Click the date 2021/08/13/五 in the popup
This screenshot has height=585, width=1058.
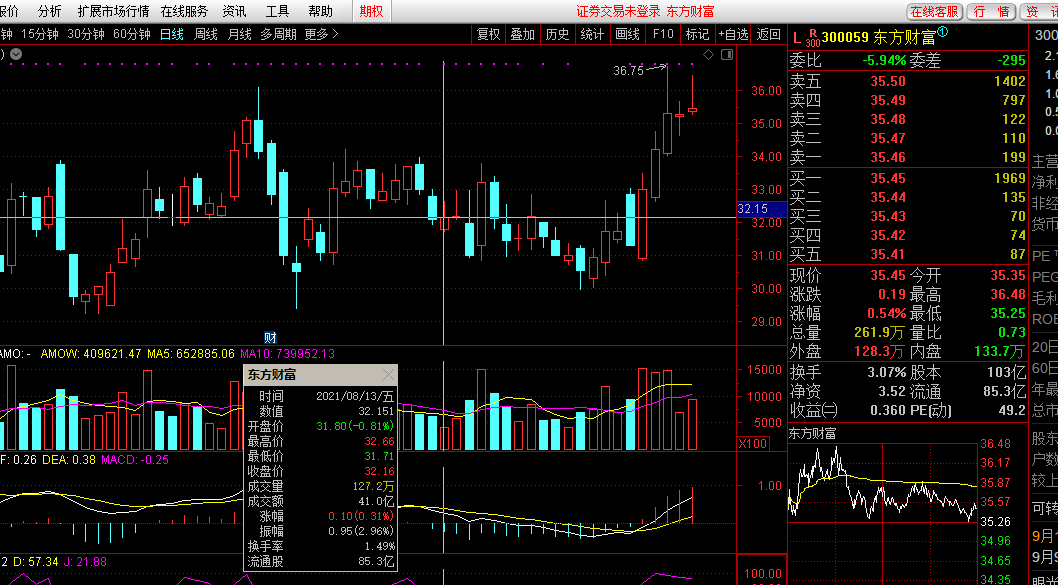tap(355, 395)
